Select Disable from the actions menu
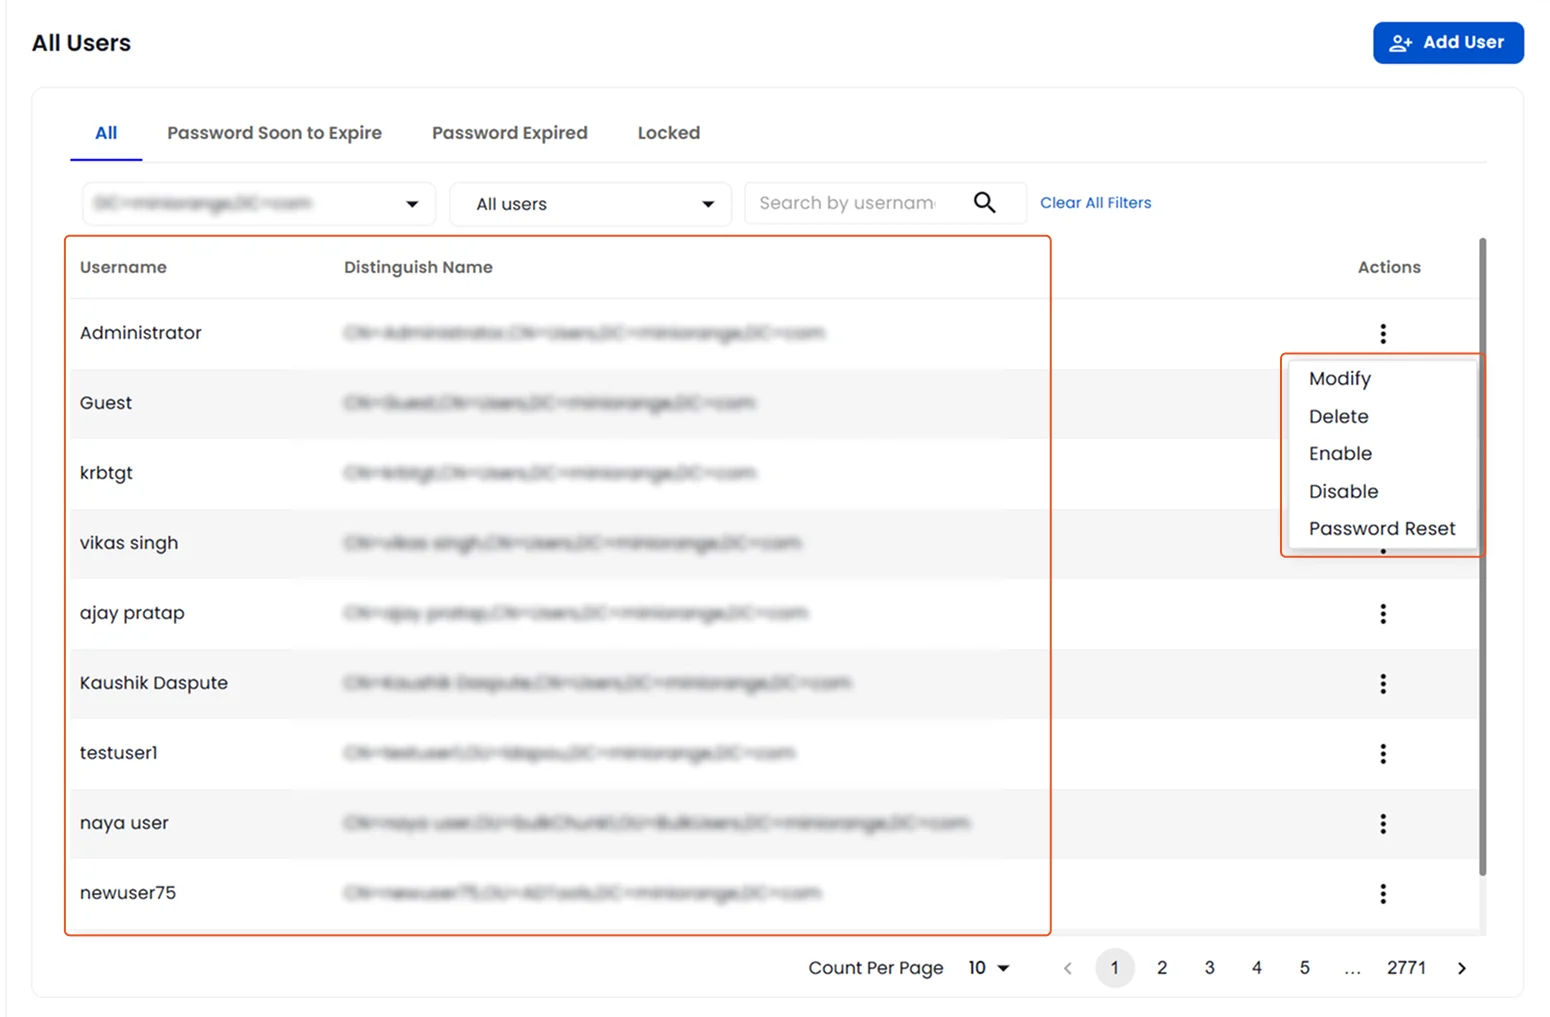This screenshot has width=1550, height=1017. point(1344,491)
